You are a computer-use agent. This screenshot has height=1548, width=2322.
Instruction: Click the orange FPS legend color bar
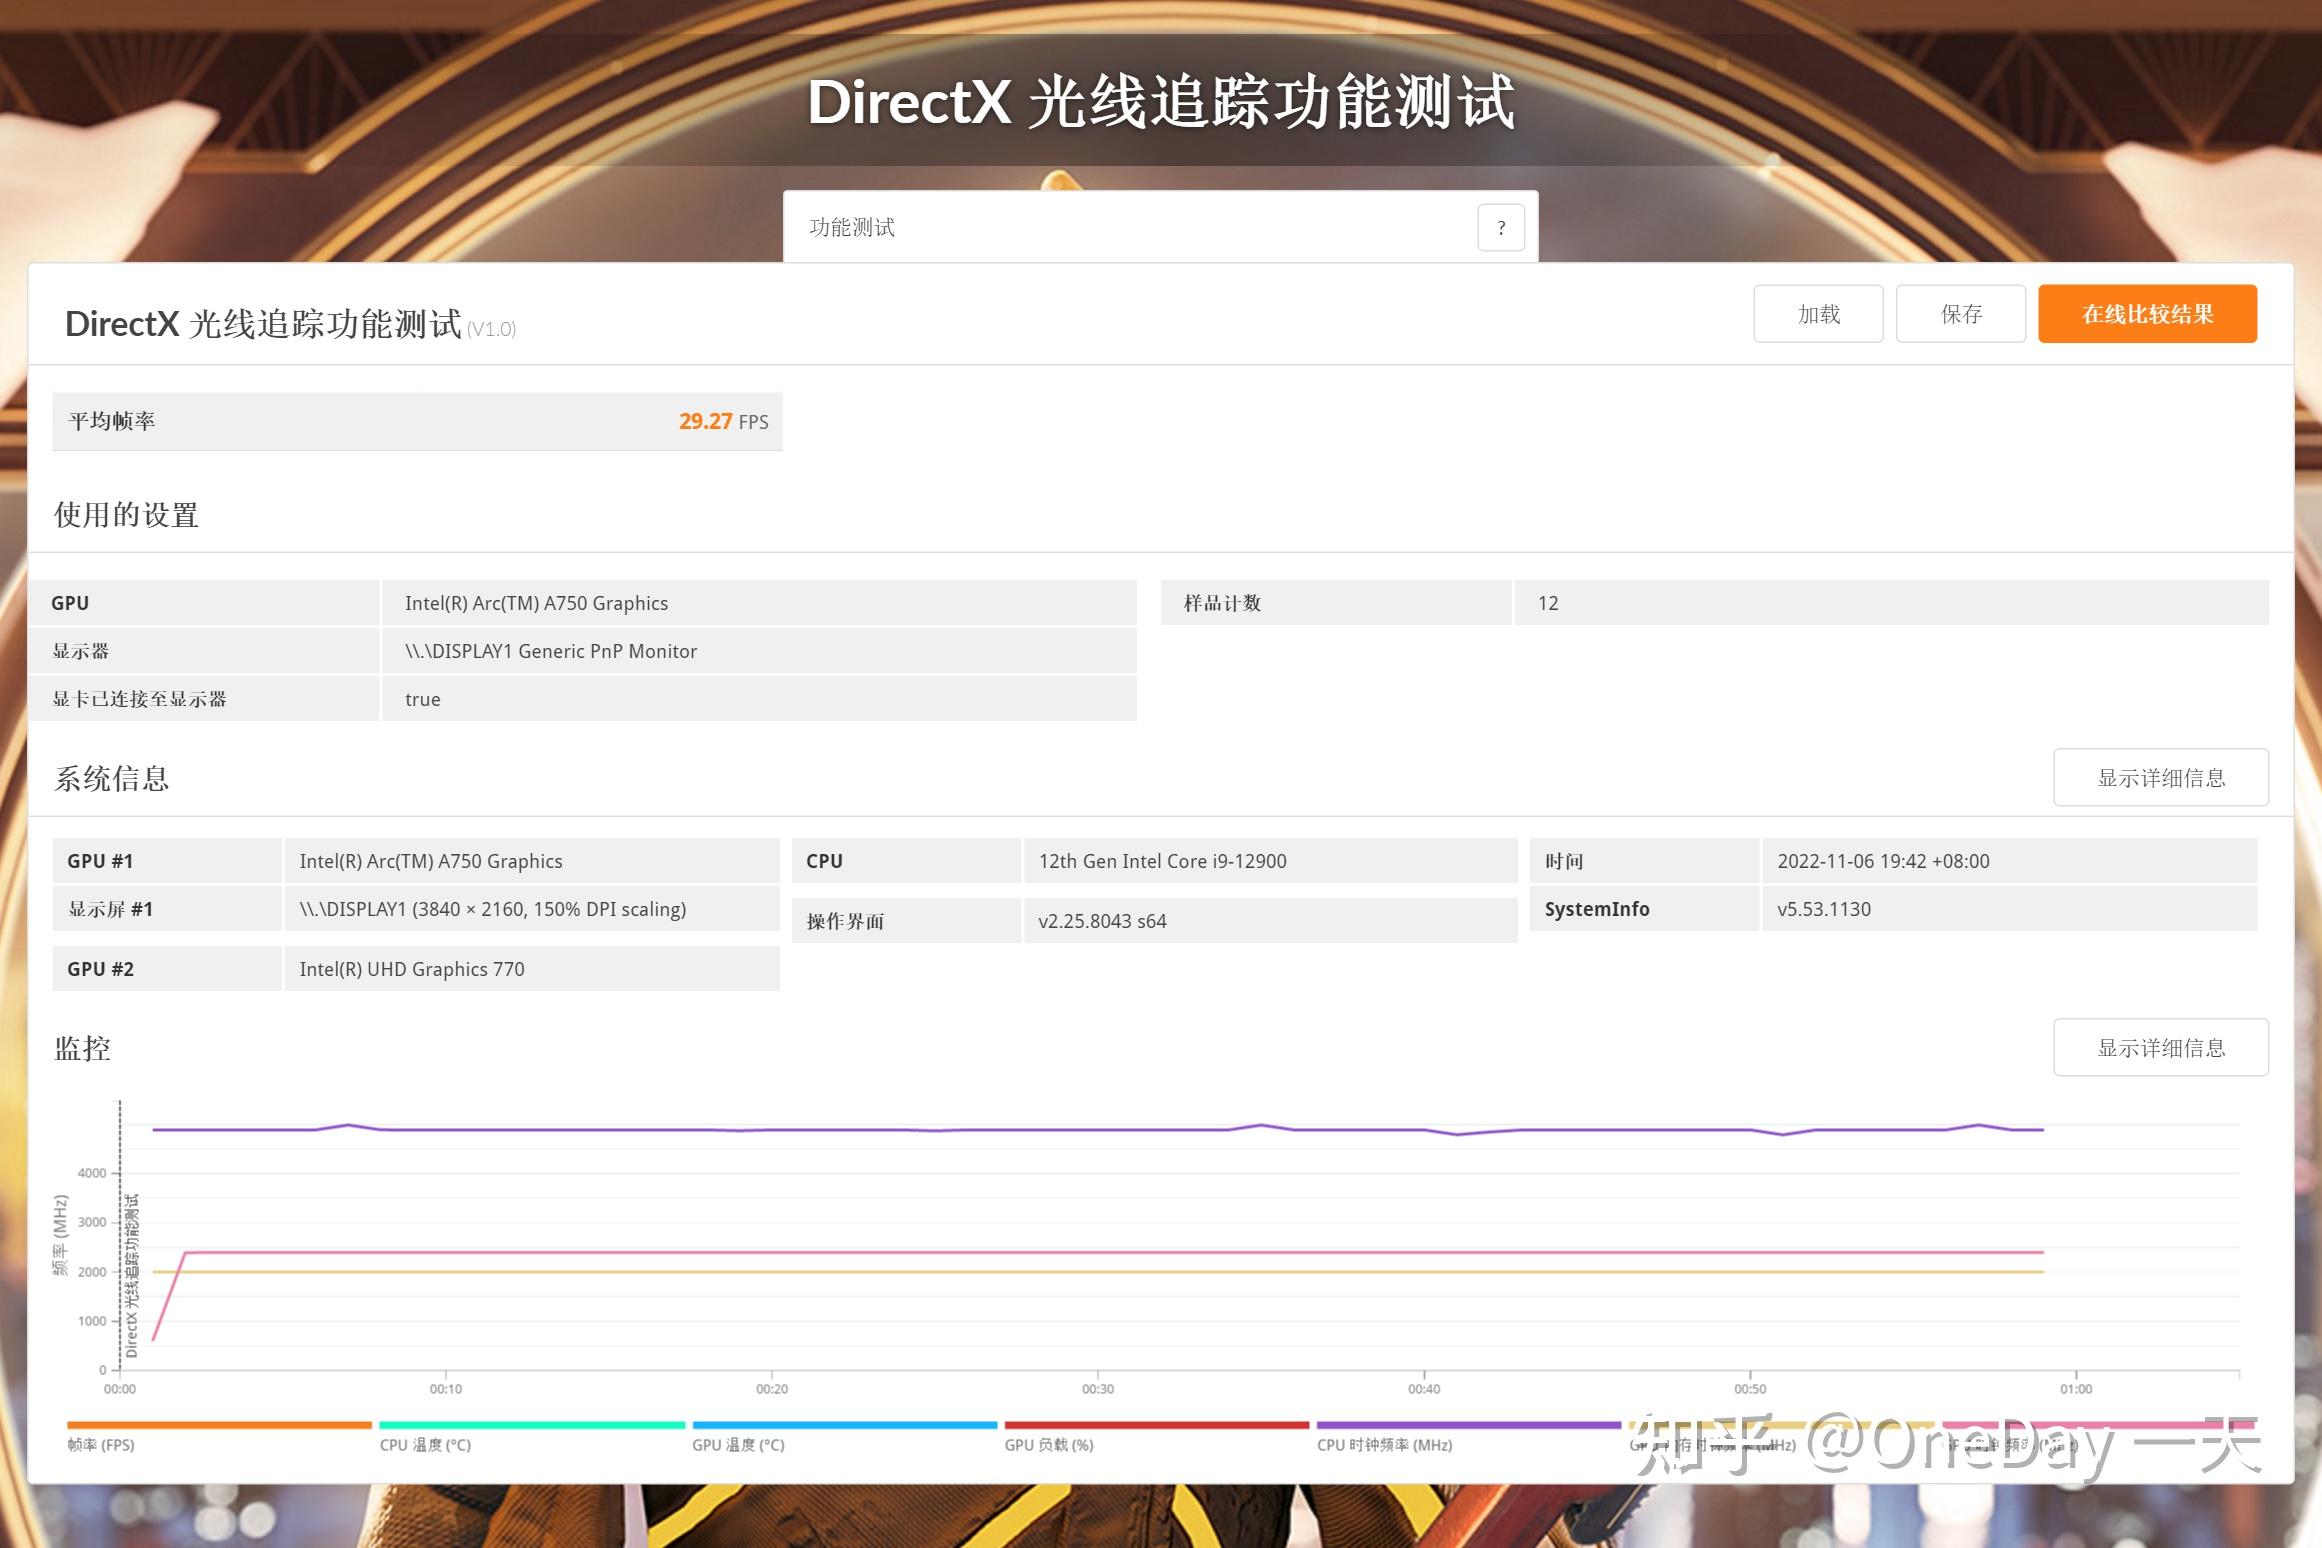[x=219, y=1425]
